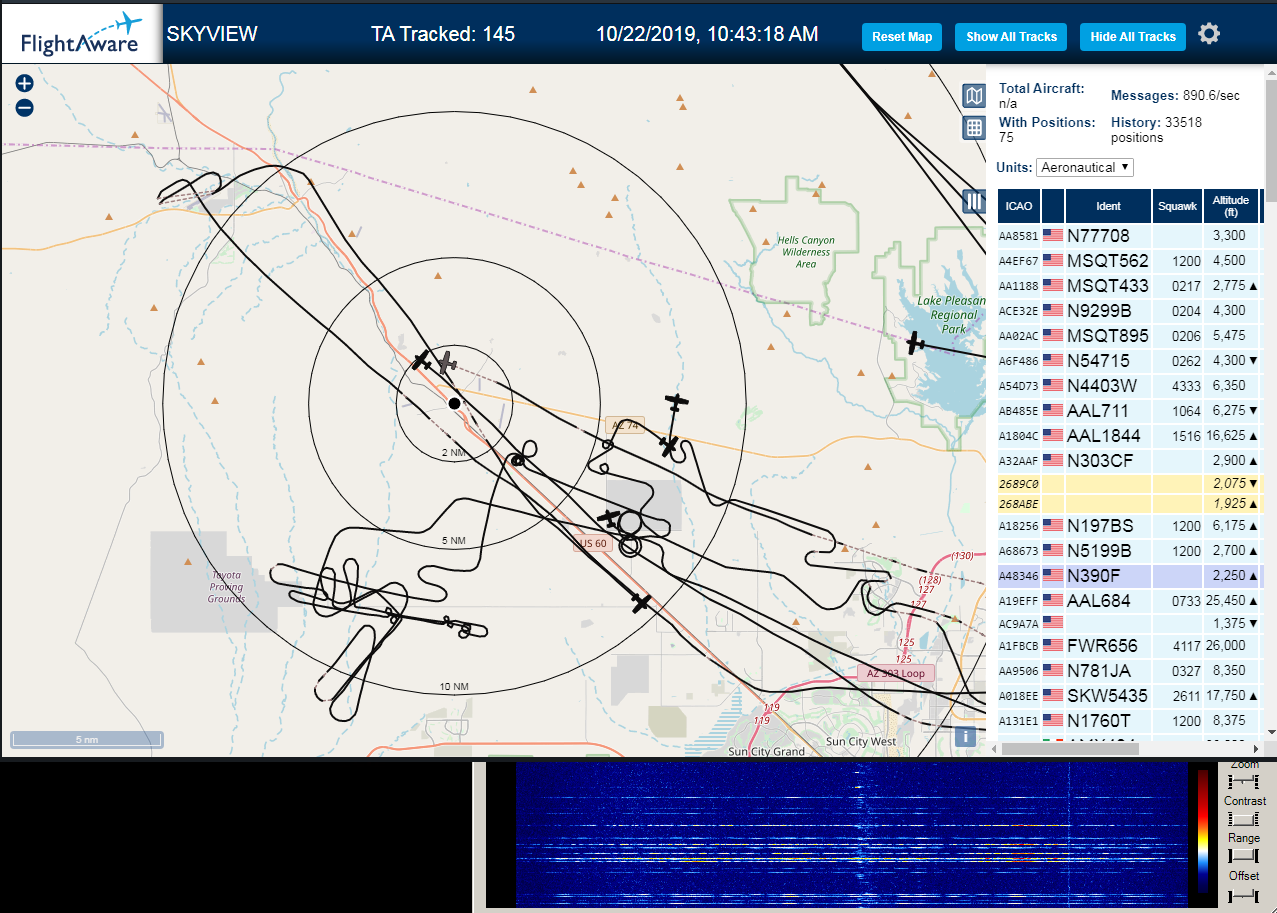Click the US flag in the MSQT562 row
The width and height of the screenshot is (1277, 913).
(1052, 261)
